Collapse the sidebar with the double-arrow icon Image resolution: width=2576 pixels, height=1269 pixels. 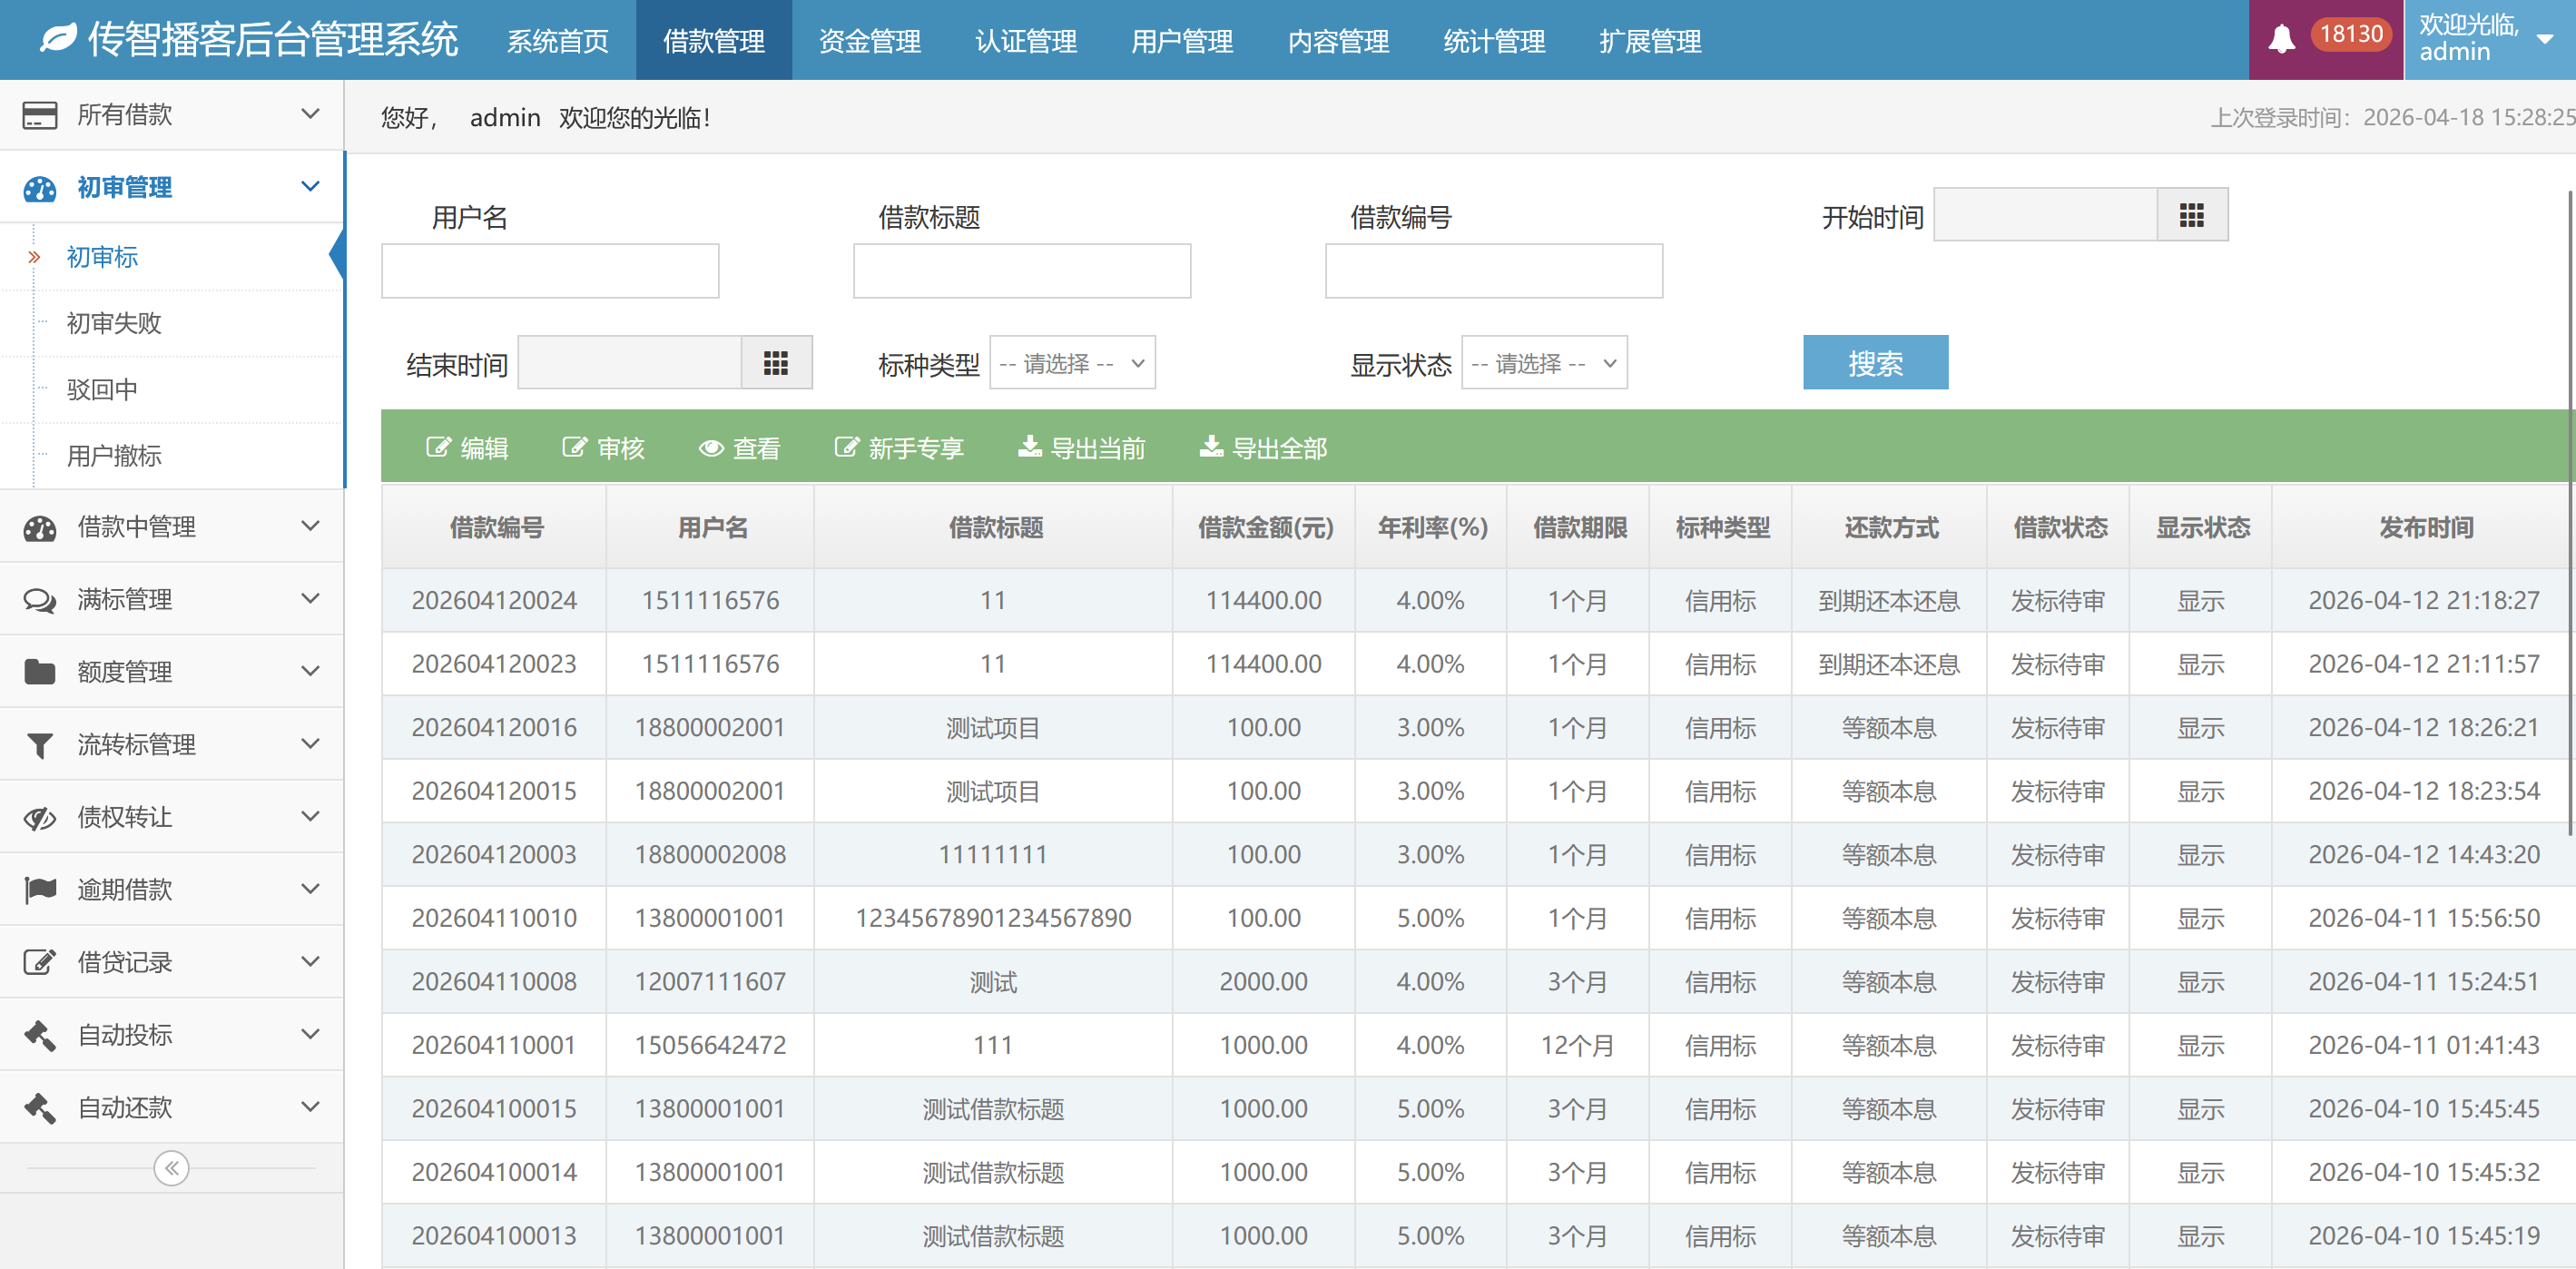(171, 1168)
